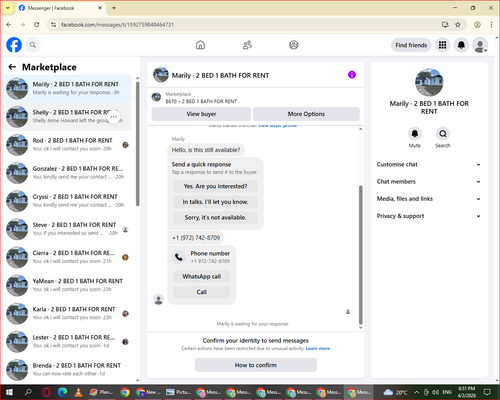Click the conversation list scrollbar
500x400 pixels.
[x=137, y=143]
